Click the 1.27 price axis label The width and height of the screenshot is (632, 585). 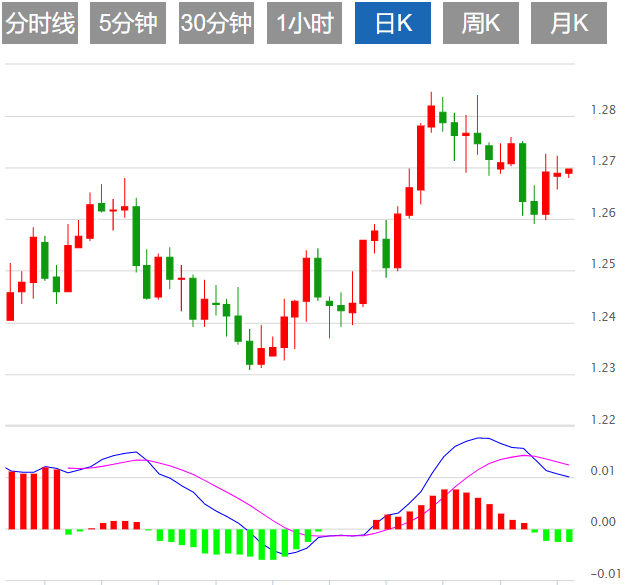point(603,161)
